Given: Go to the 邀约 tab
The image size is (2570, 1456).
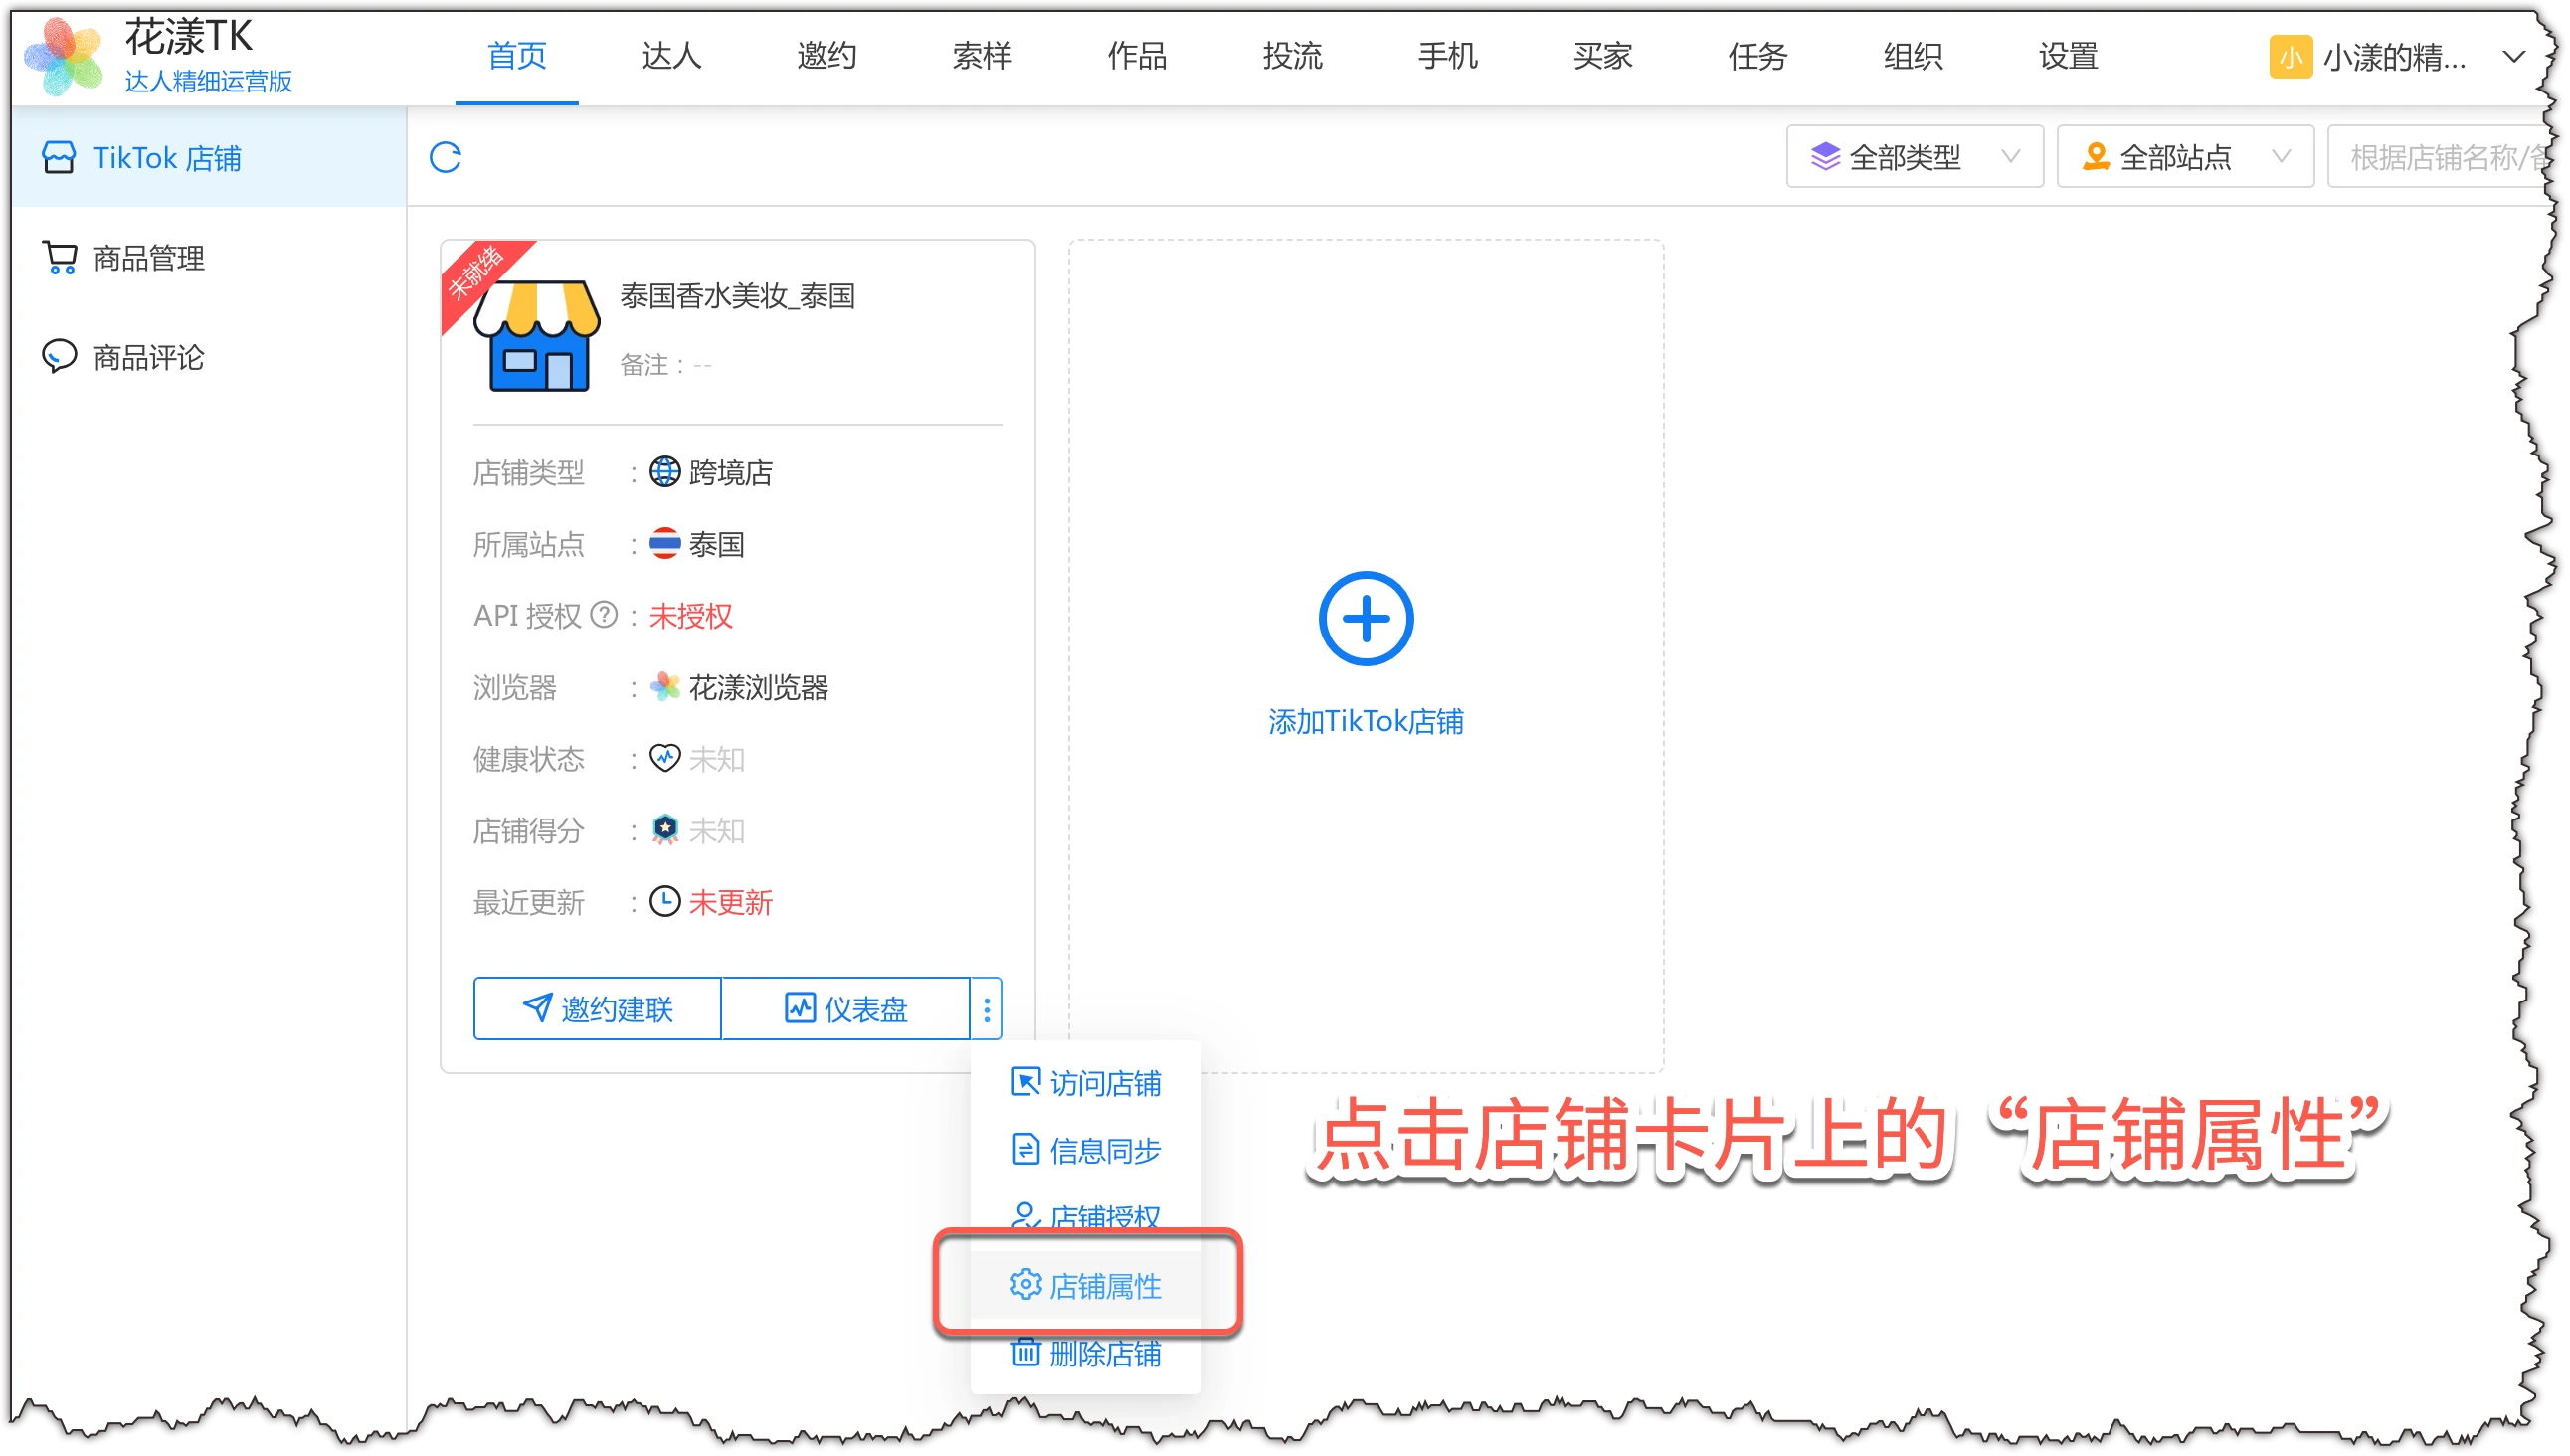Looking at the screenshot, I should pos(827,56).
